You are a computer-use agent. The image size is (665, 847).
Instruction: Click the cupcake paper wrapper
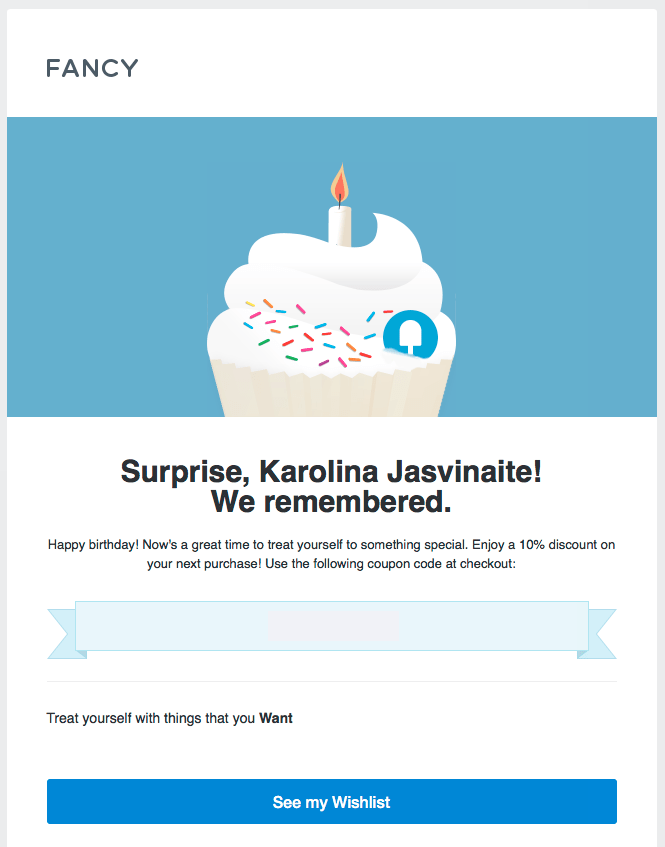[331, 388]
